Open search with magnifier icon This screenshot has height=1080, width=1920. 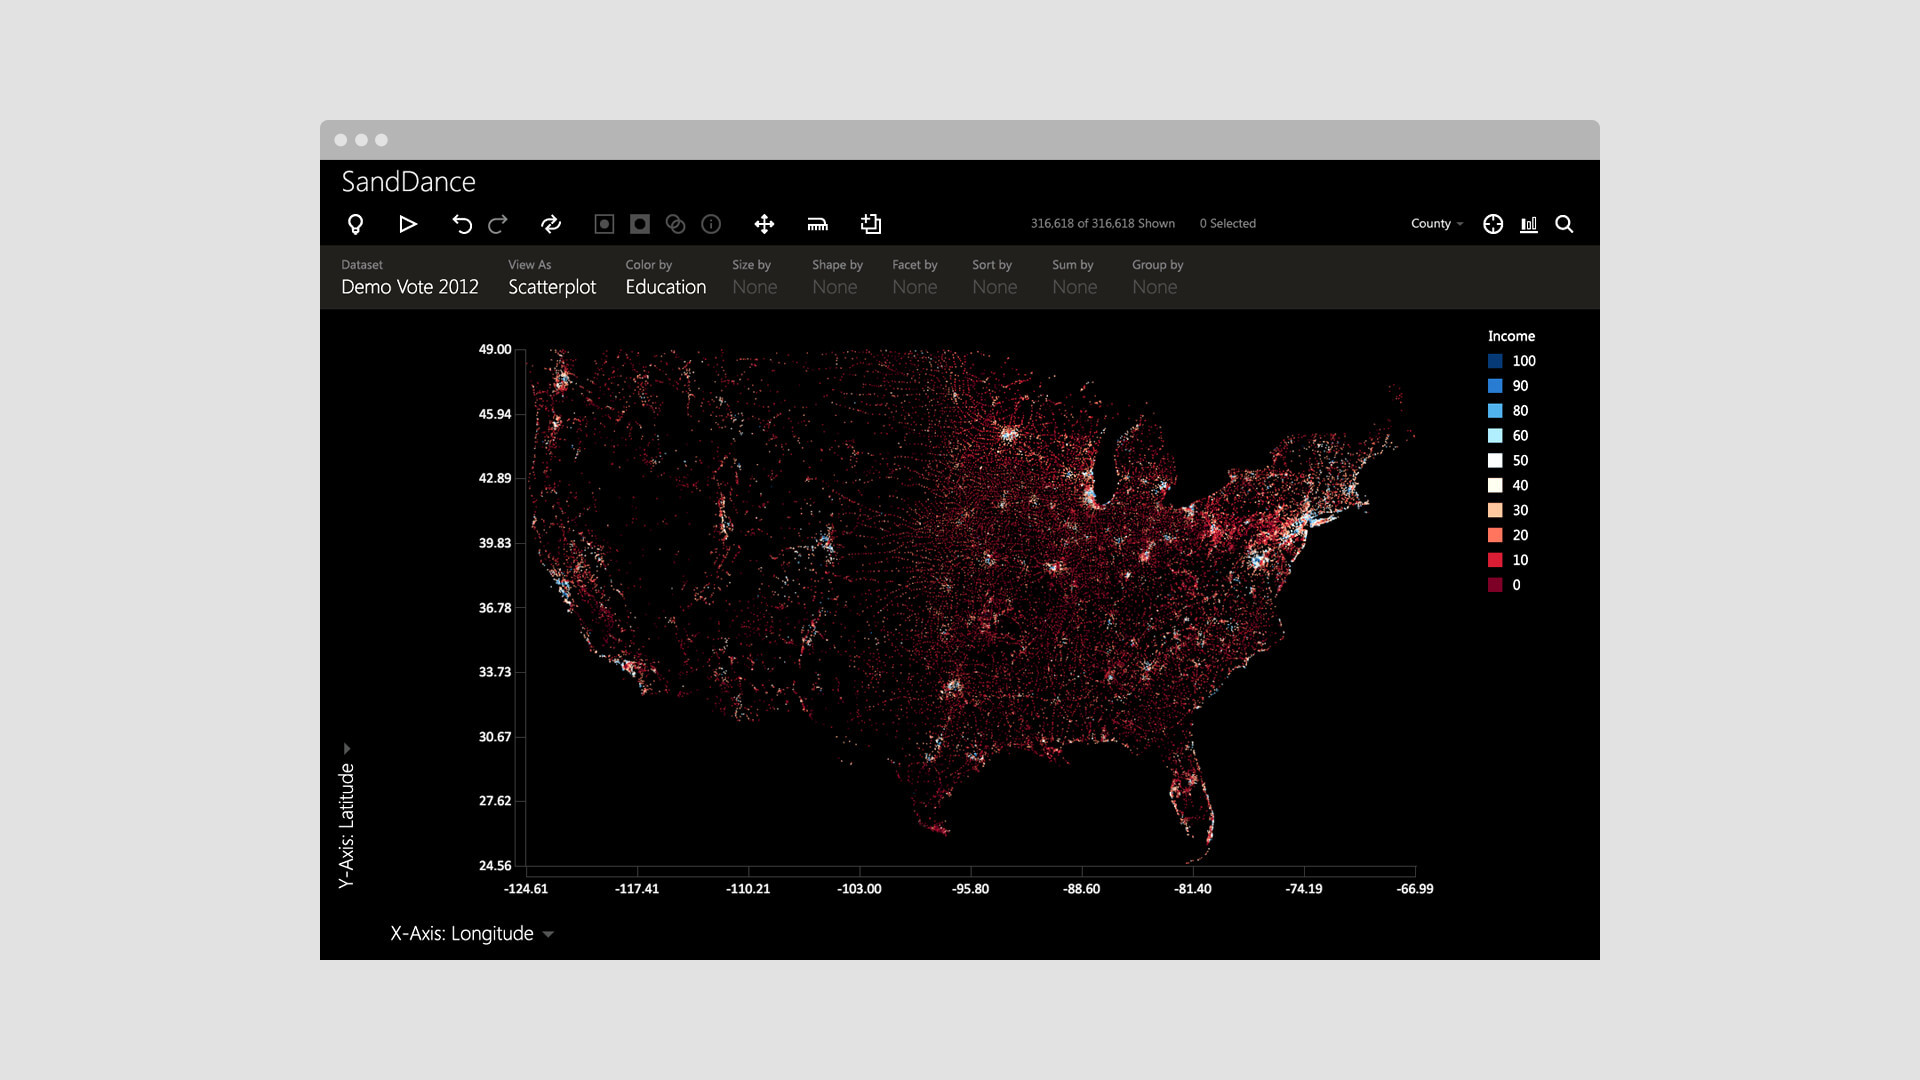coord(1565,224)
